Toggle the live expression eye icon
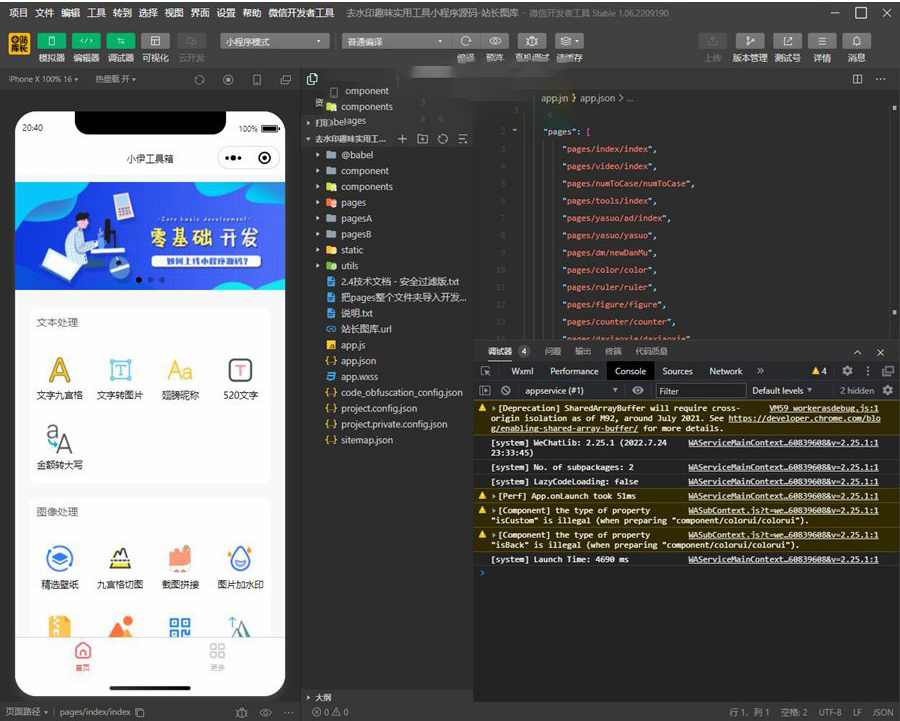Screen dimensions: 900x721 click(638, 391)
